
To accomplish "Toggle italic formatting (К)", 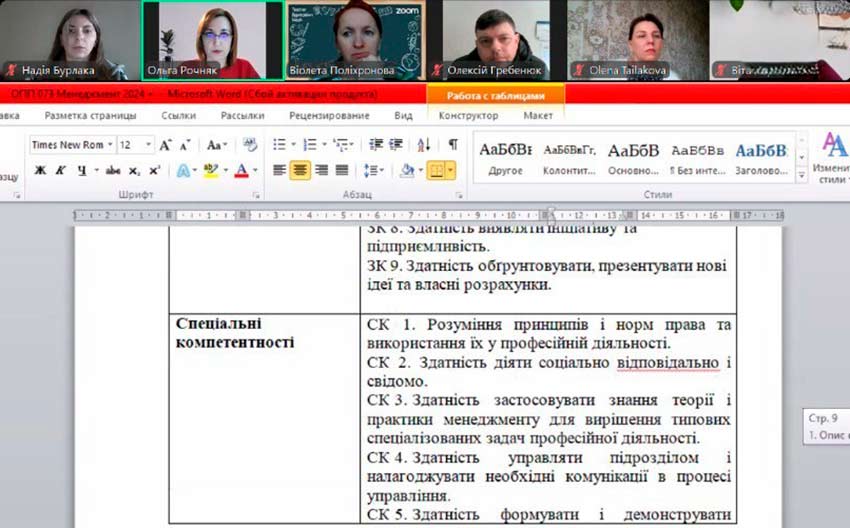I will (58, 171).
